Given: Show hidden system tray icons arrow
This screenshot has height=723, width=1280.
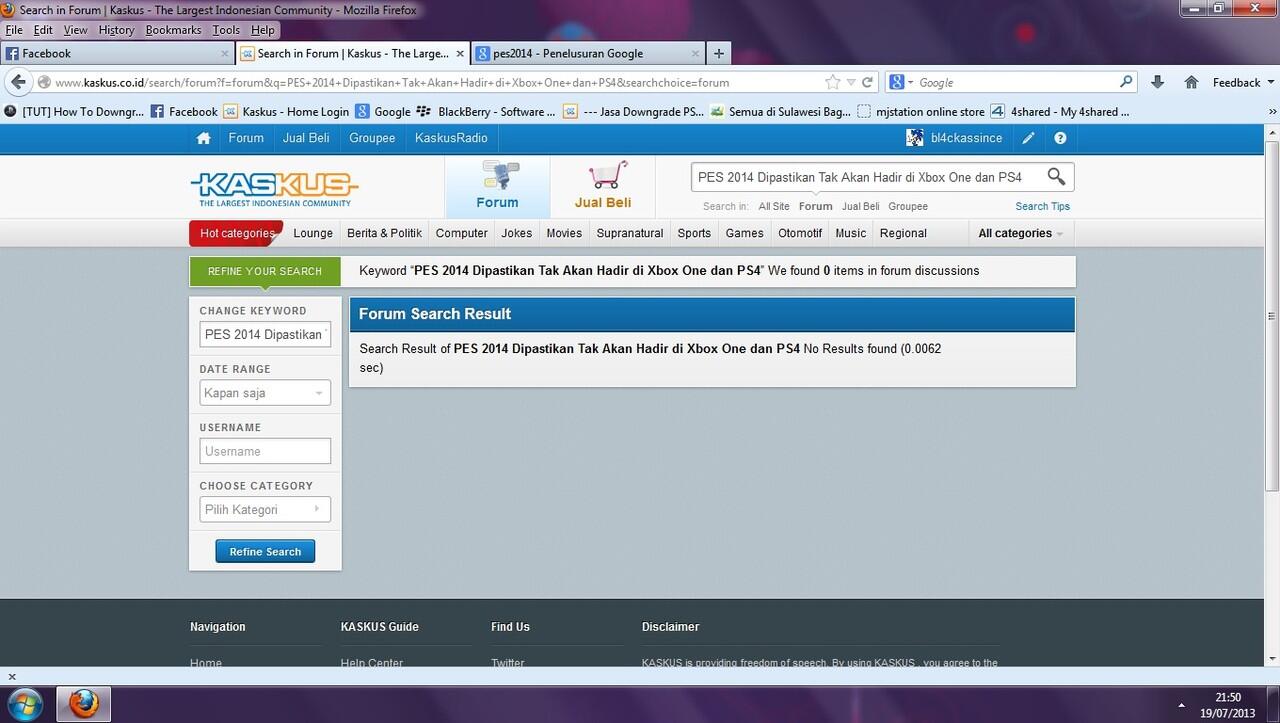Looking at the screenshot, I should click(x=1183, y=704).
